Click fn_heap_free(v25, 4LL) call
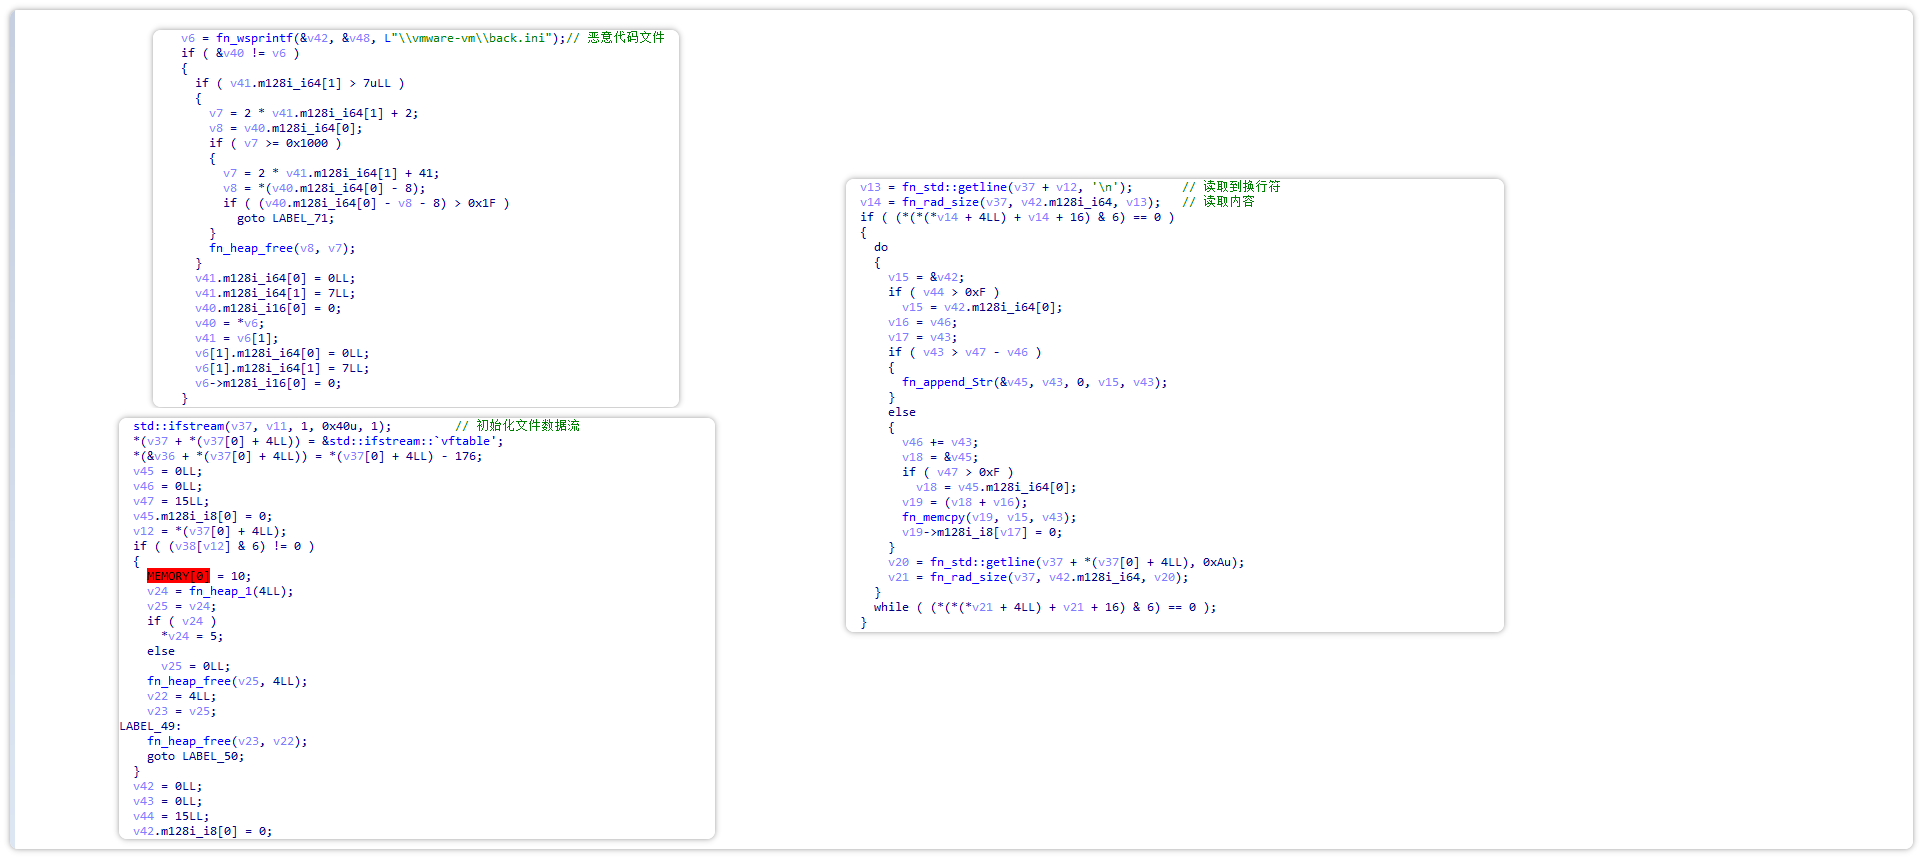 point(227,681)
